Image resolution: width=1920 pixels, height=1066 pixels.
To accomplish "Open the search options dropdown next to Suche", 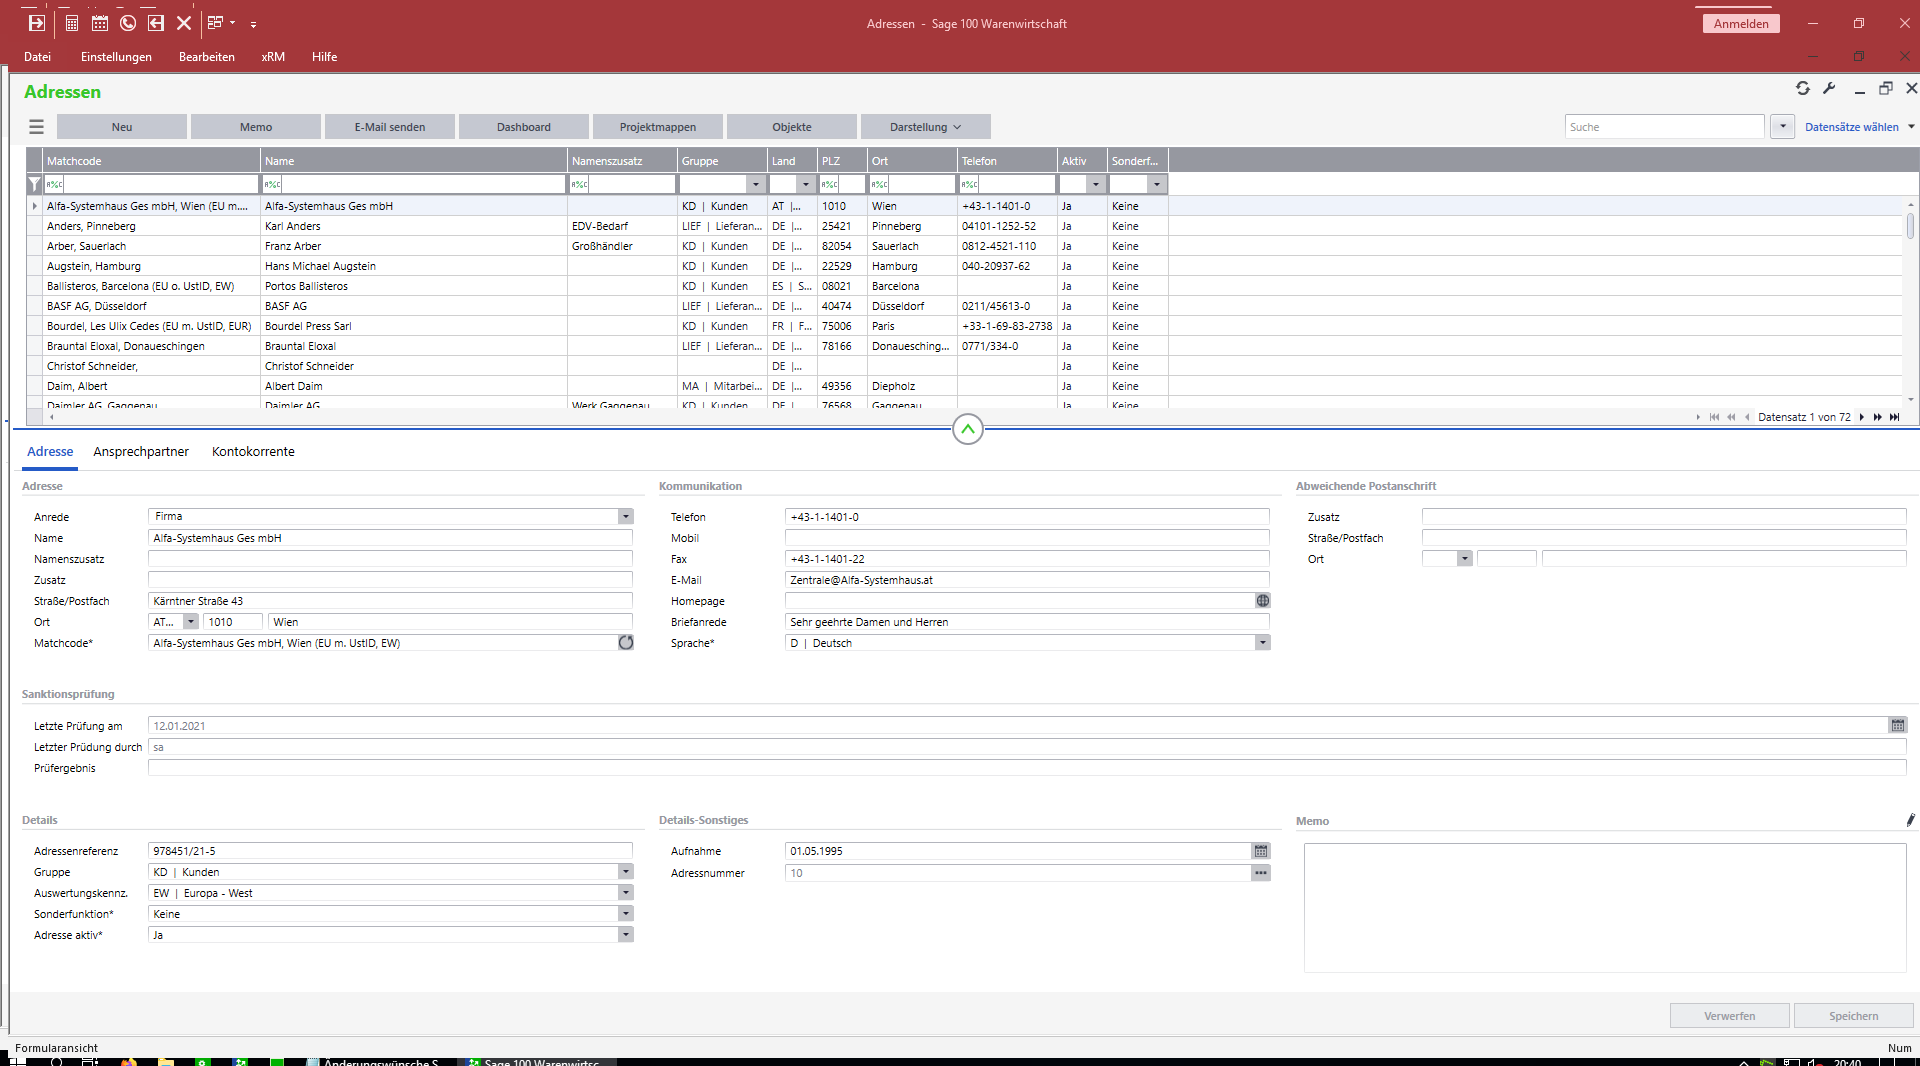I will pos(1782,127).
